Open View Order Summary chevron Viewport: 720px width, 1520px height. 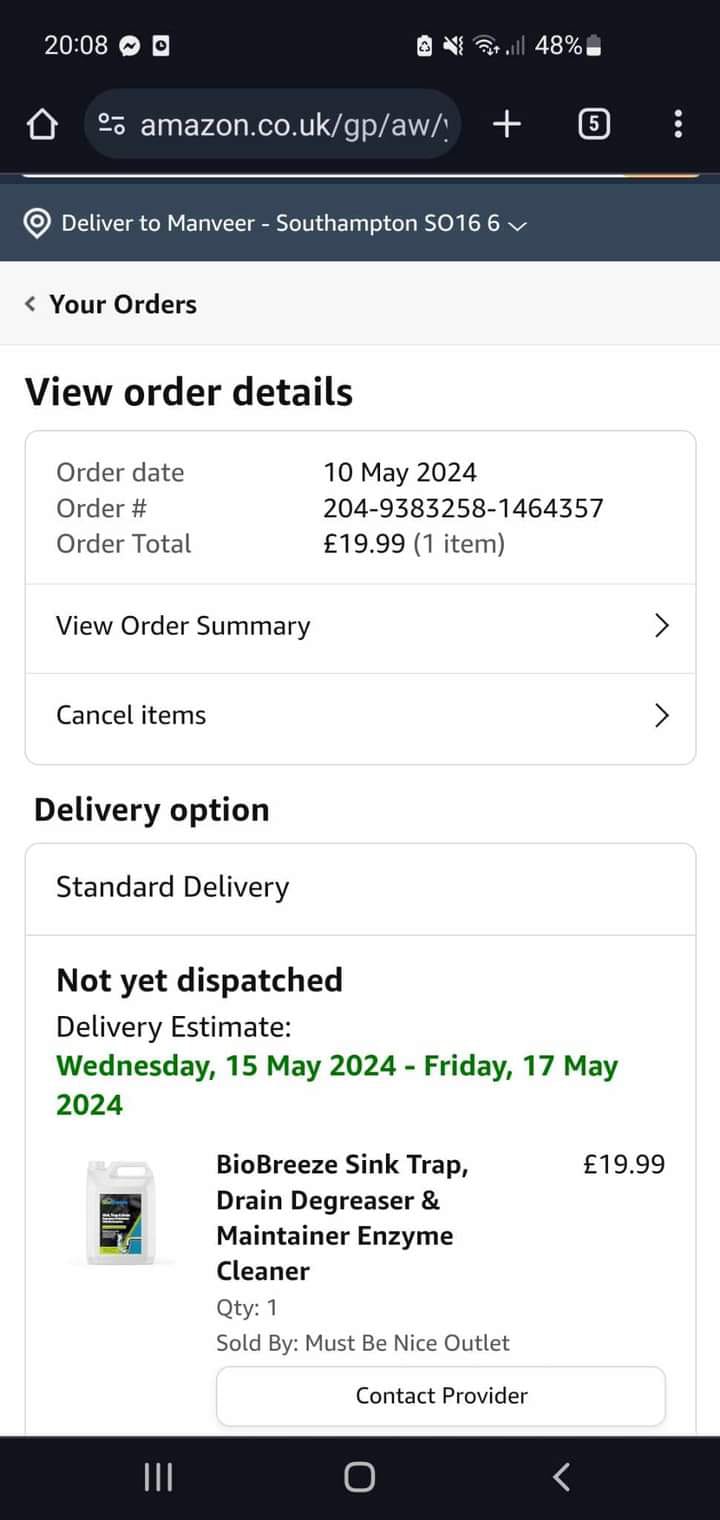coord(661,626)
